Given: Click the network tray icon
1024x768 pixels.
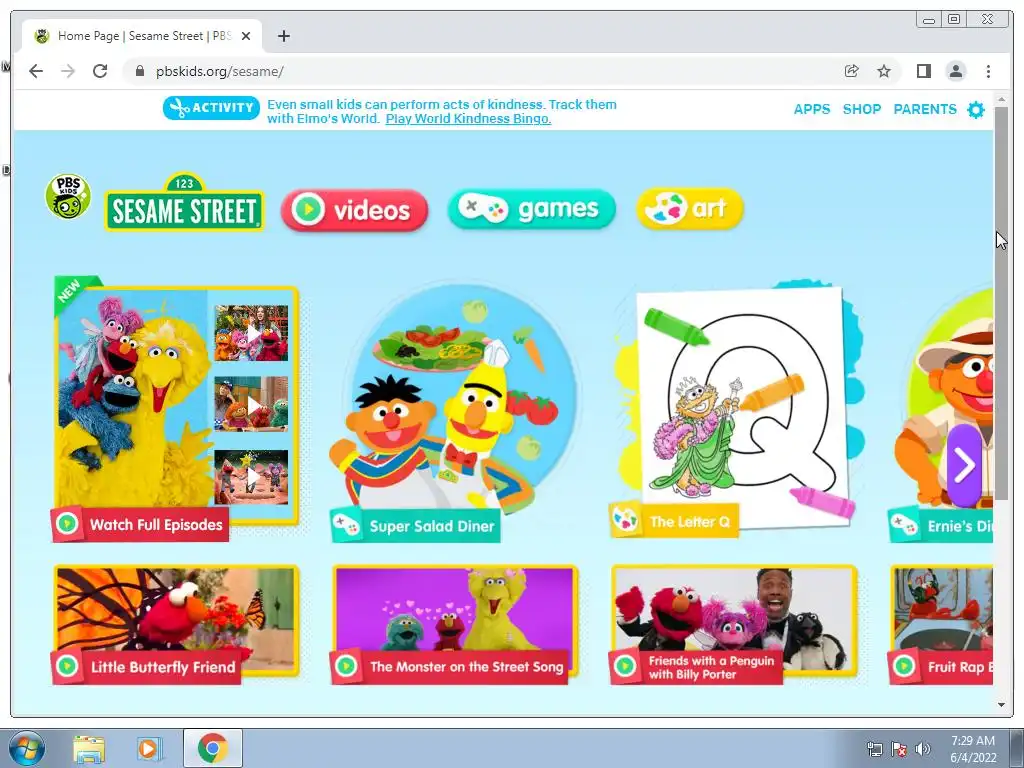Looking at the screenshot, I should pyautogui.click(x=874, y=749).
